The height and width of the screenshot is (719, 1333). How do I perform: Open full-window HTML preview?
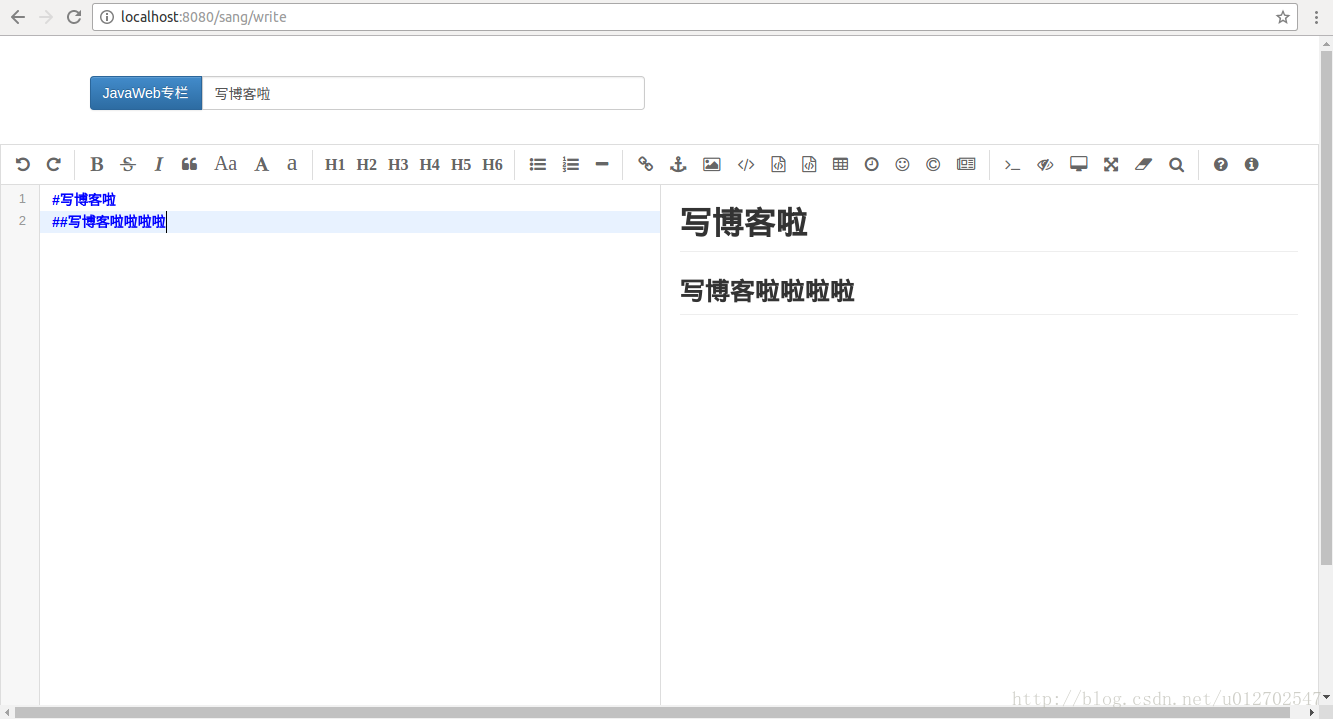pos(1078,164)
